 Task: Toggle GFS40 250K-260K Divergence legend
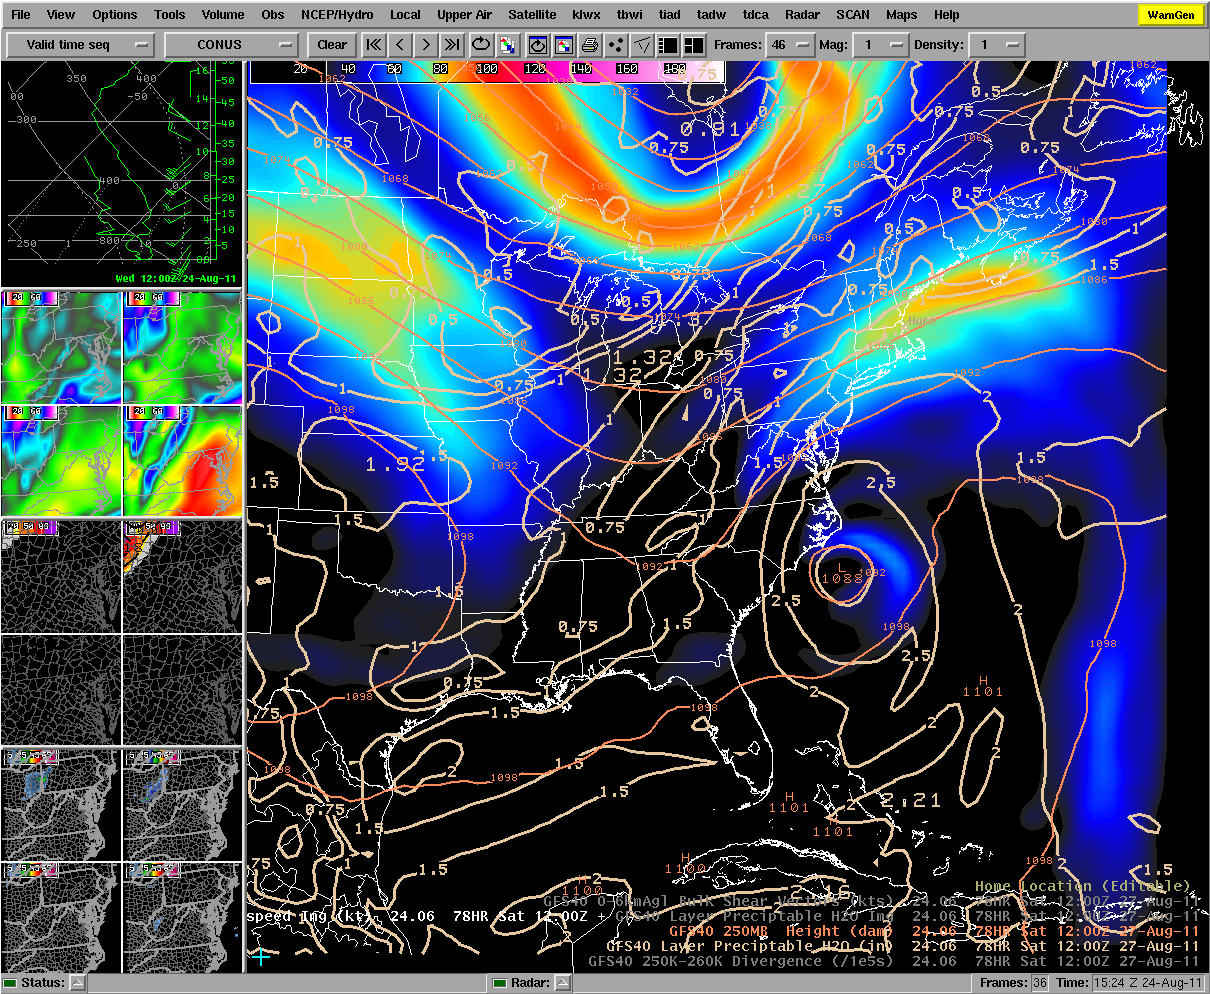coord(893,961)
